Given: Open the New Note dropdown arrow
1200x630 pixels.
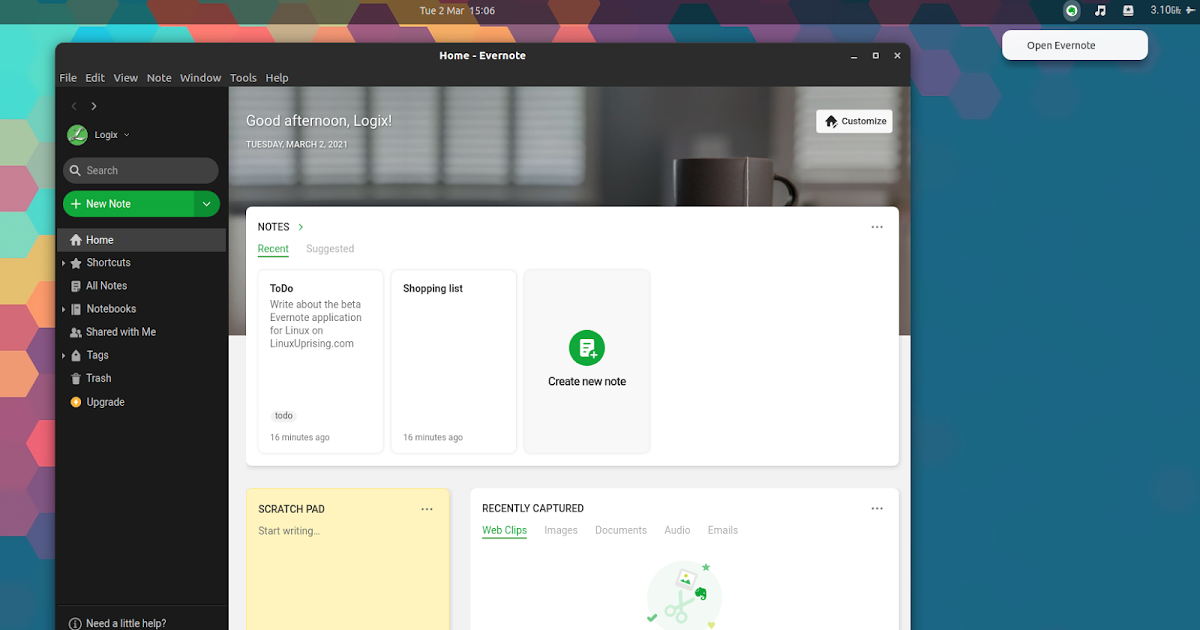Looking at the screenshot, I should coord(206,204).
